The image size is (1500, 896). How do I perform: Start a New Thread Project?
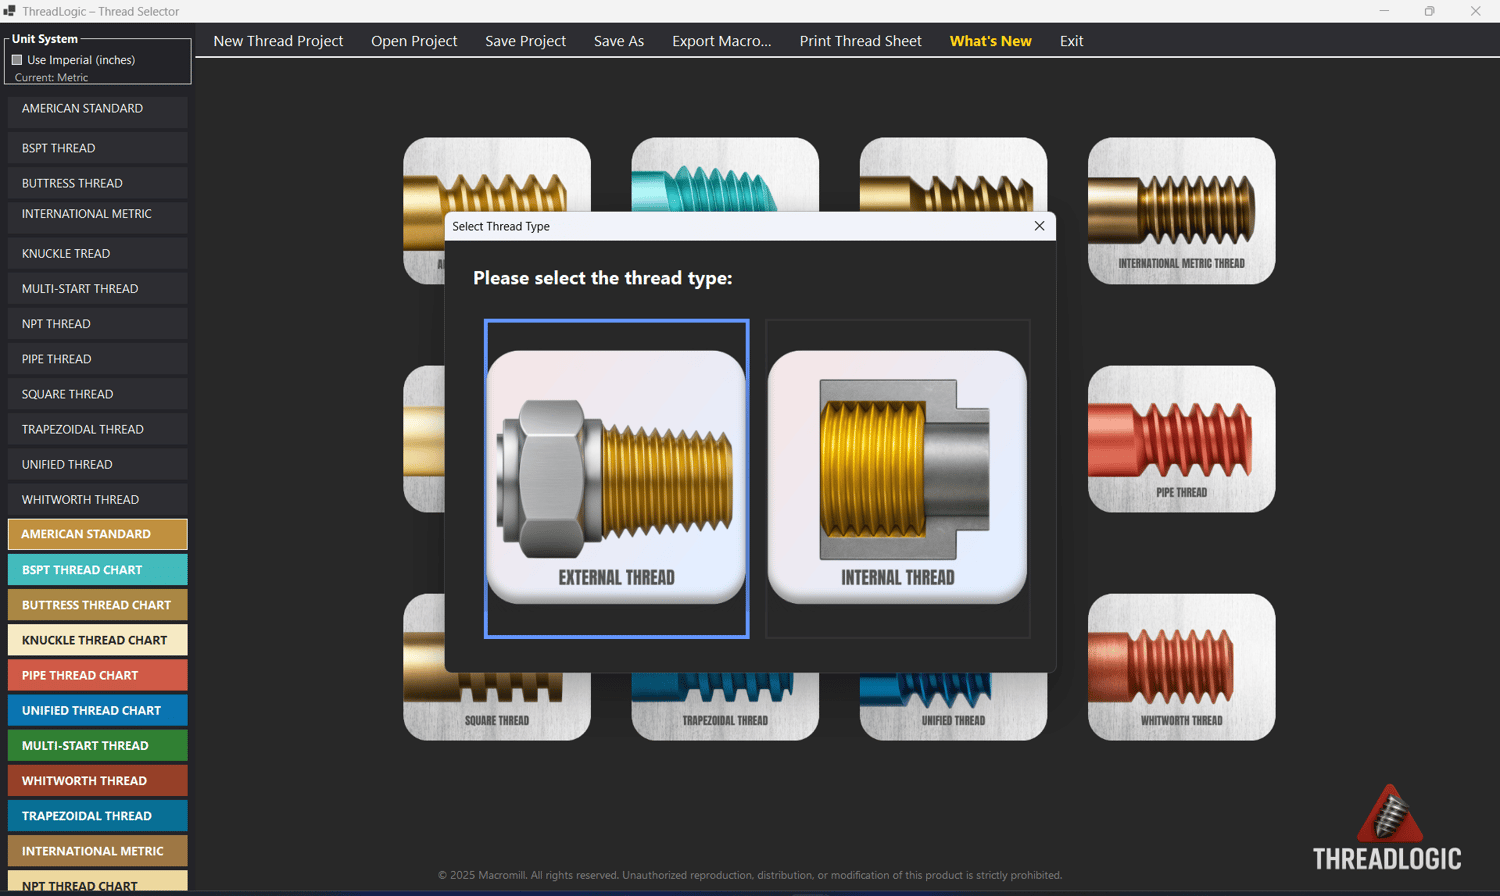(278, 41)
